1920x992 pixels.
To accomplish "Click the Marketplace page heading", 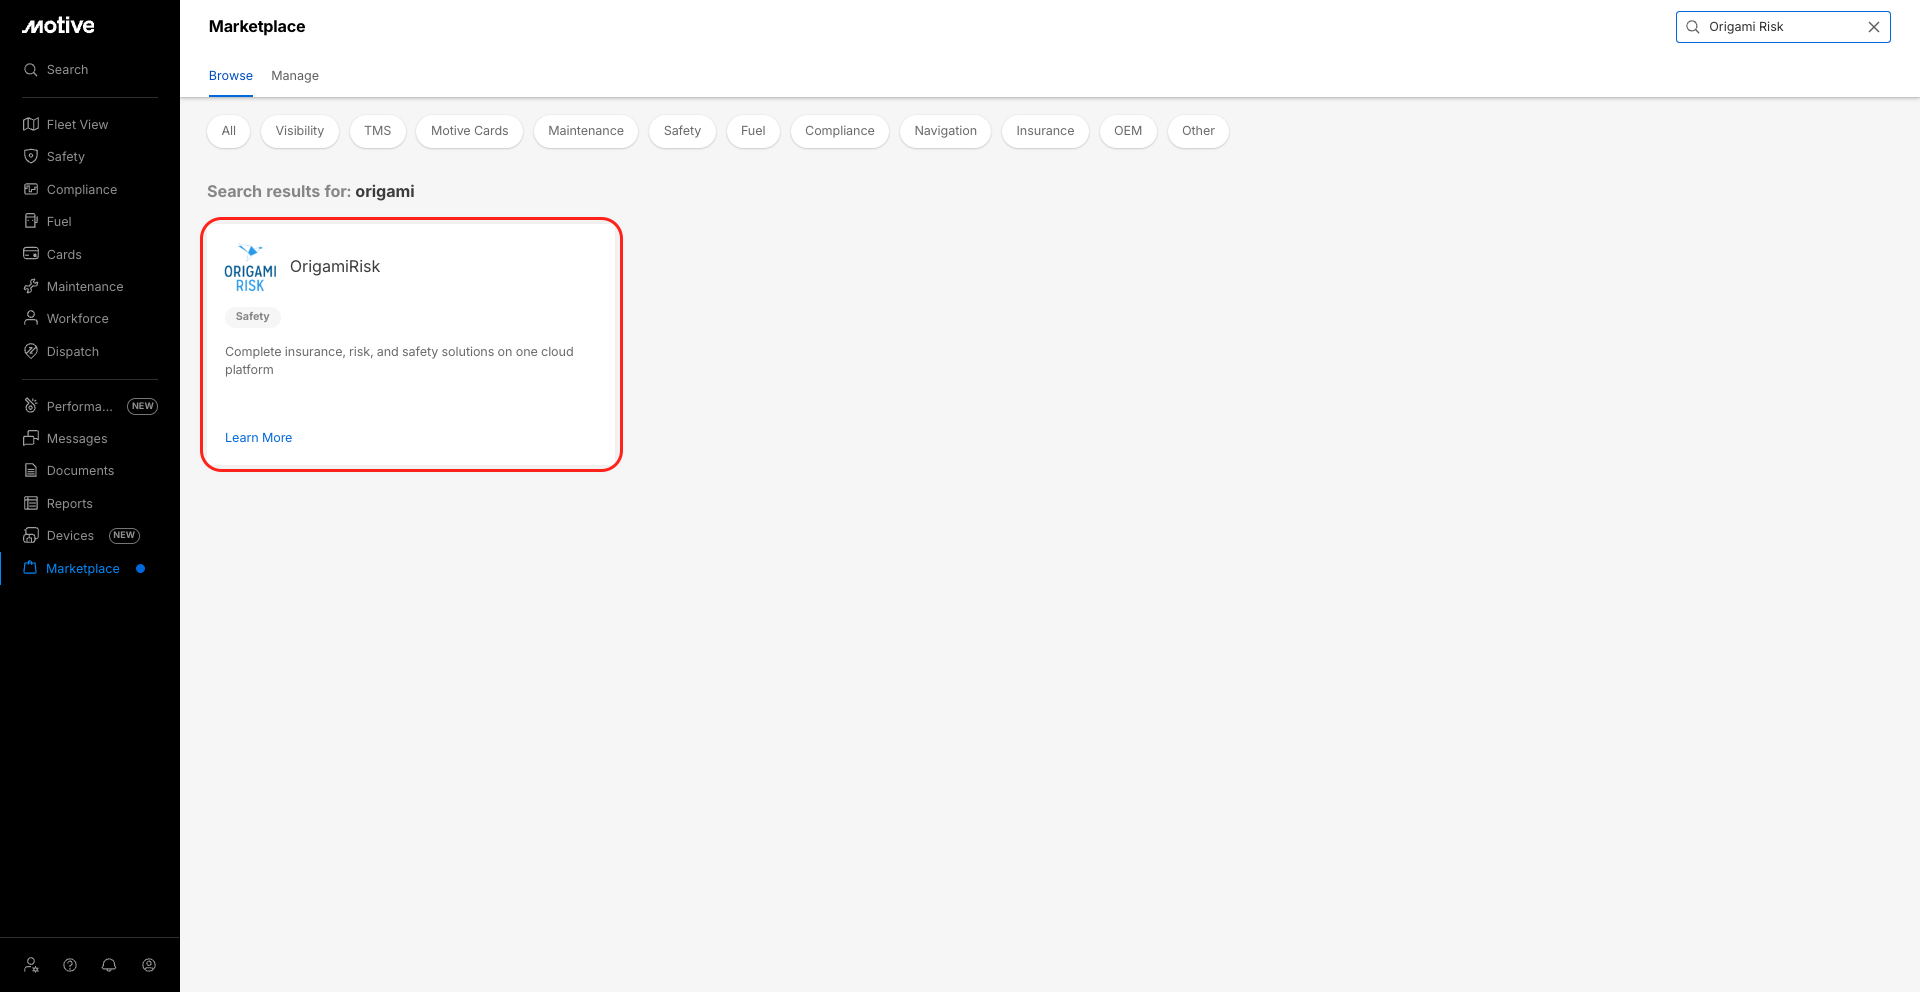I will tap(257, 27).
